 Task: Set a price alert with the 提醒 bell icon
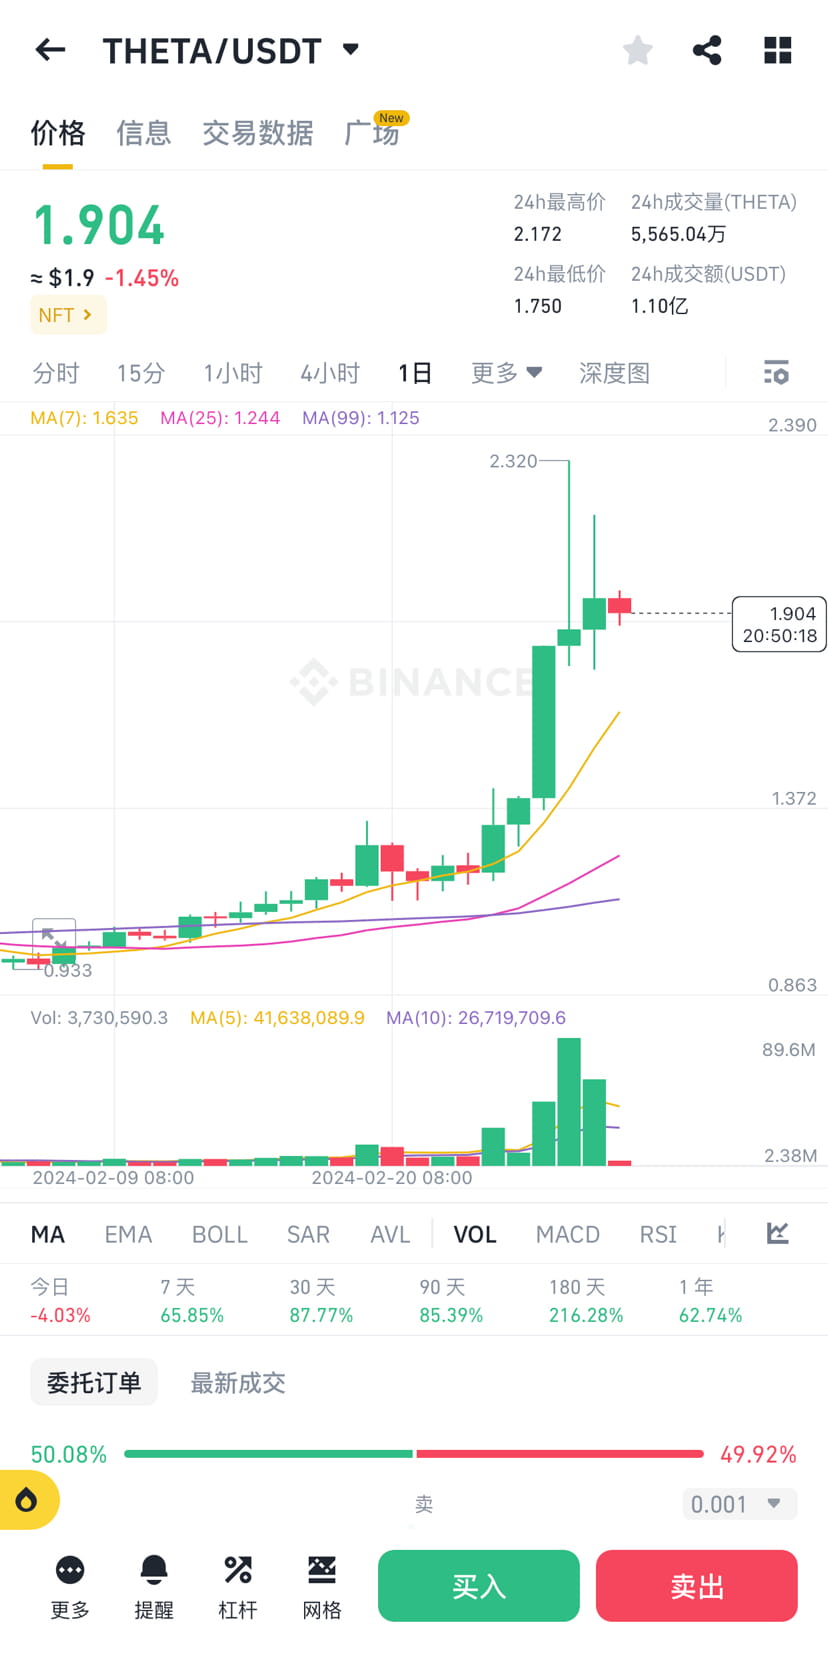tap(153, 1586)
